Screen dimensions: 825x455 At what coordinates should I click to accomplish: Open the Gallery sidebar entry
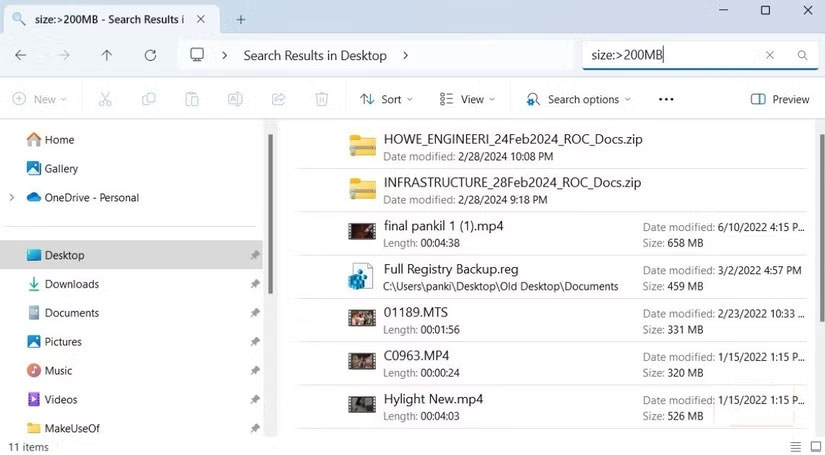point(61,169)
